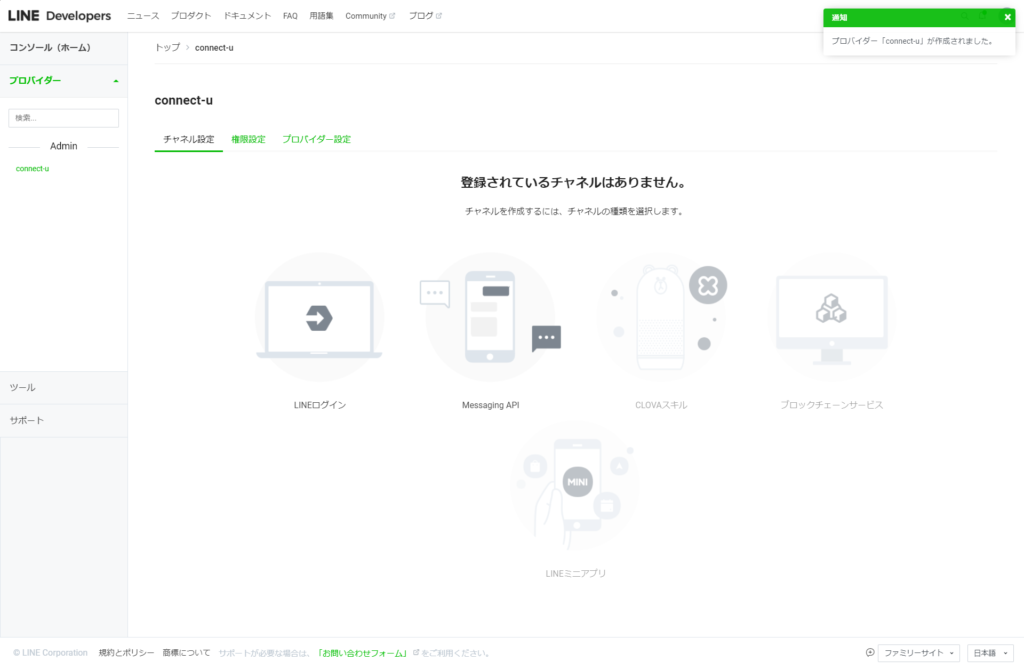The height and width of the screenshot is (669, 1024).
Task: Open the ファミリーサイト dropdown
Action: (x=919, y=653)
